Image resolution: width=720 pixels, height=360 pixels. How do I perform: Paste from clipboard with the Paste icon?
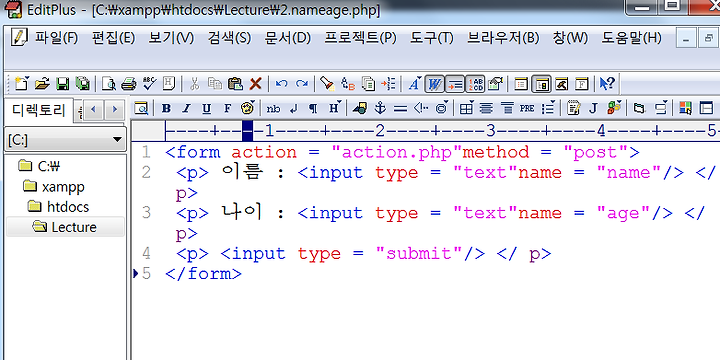point(235,84)
